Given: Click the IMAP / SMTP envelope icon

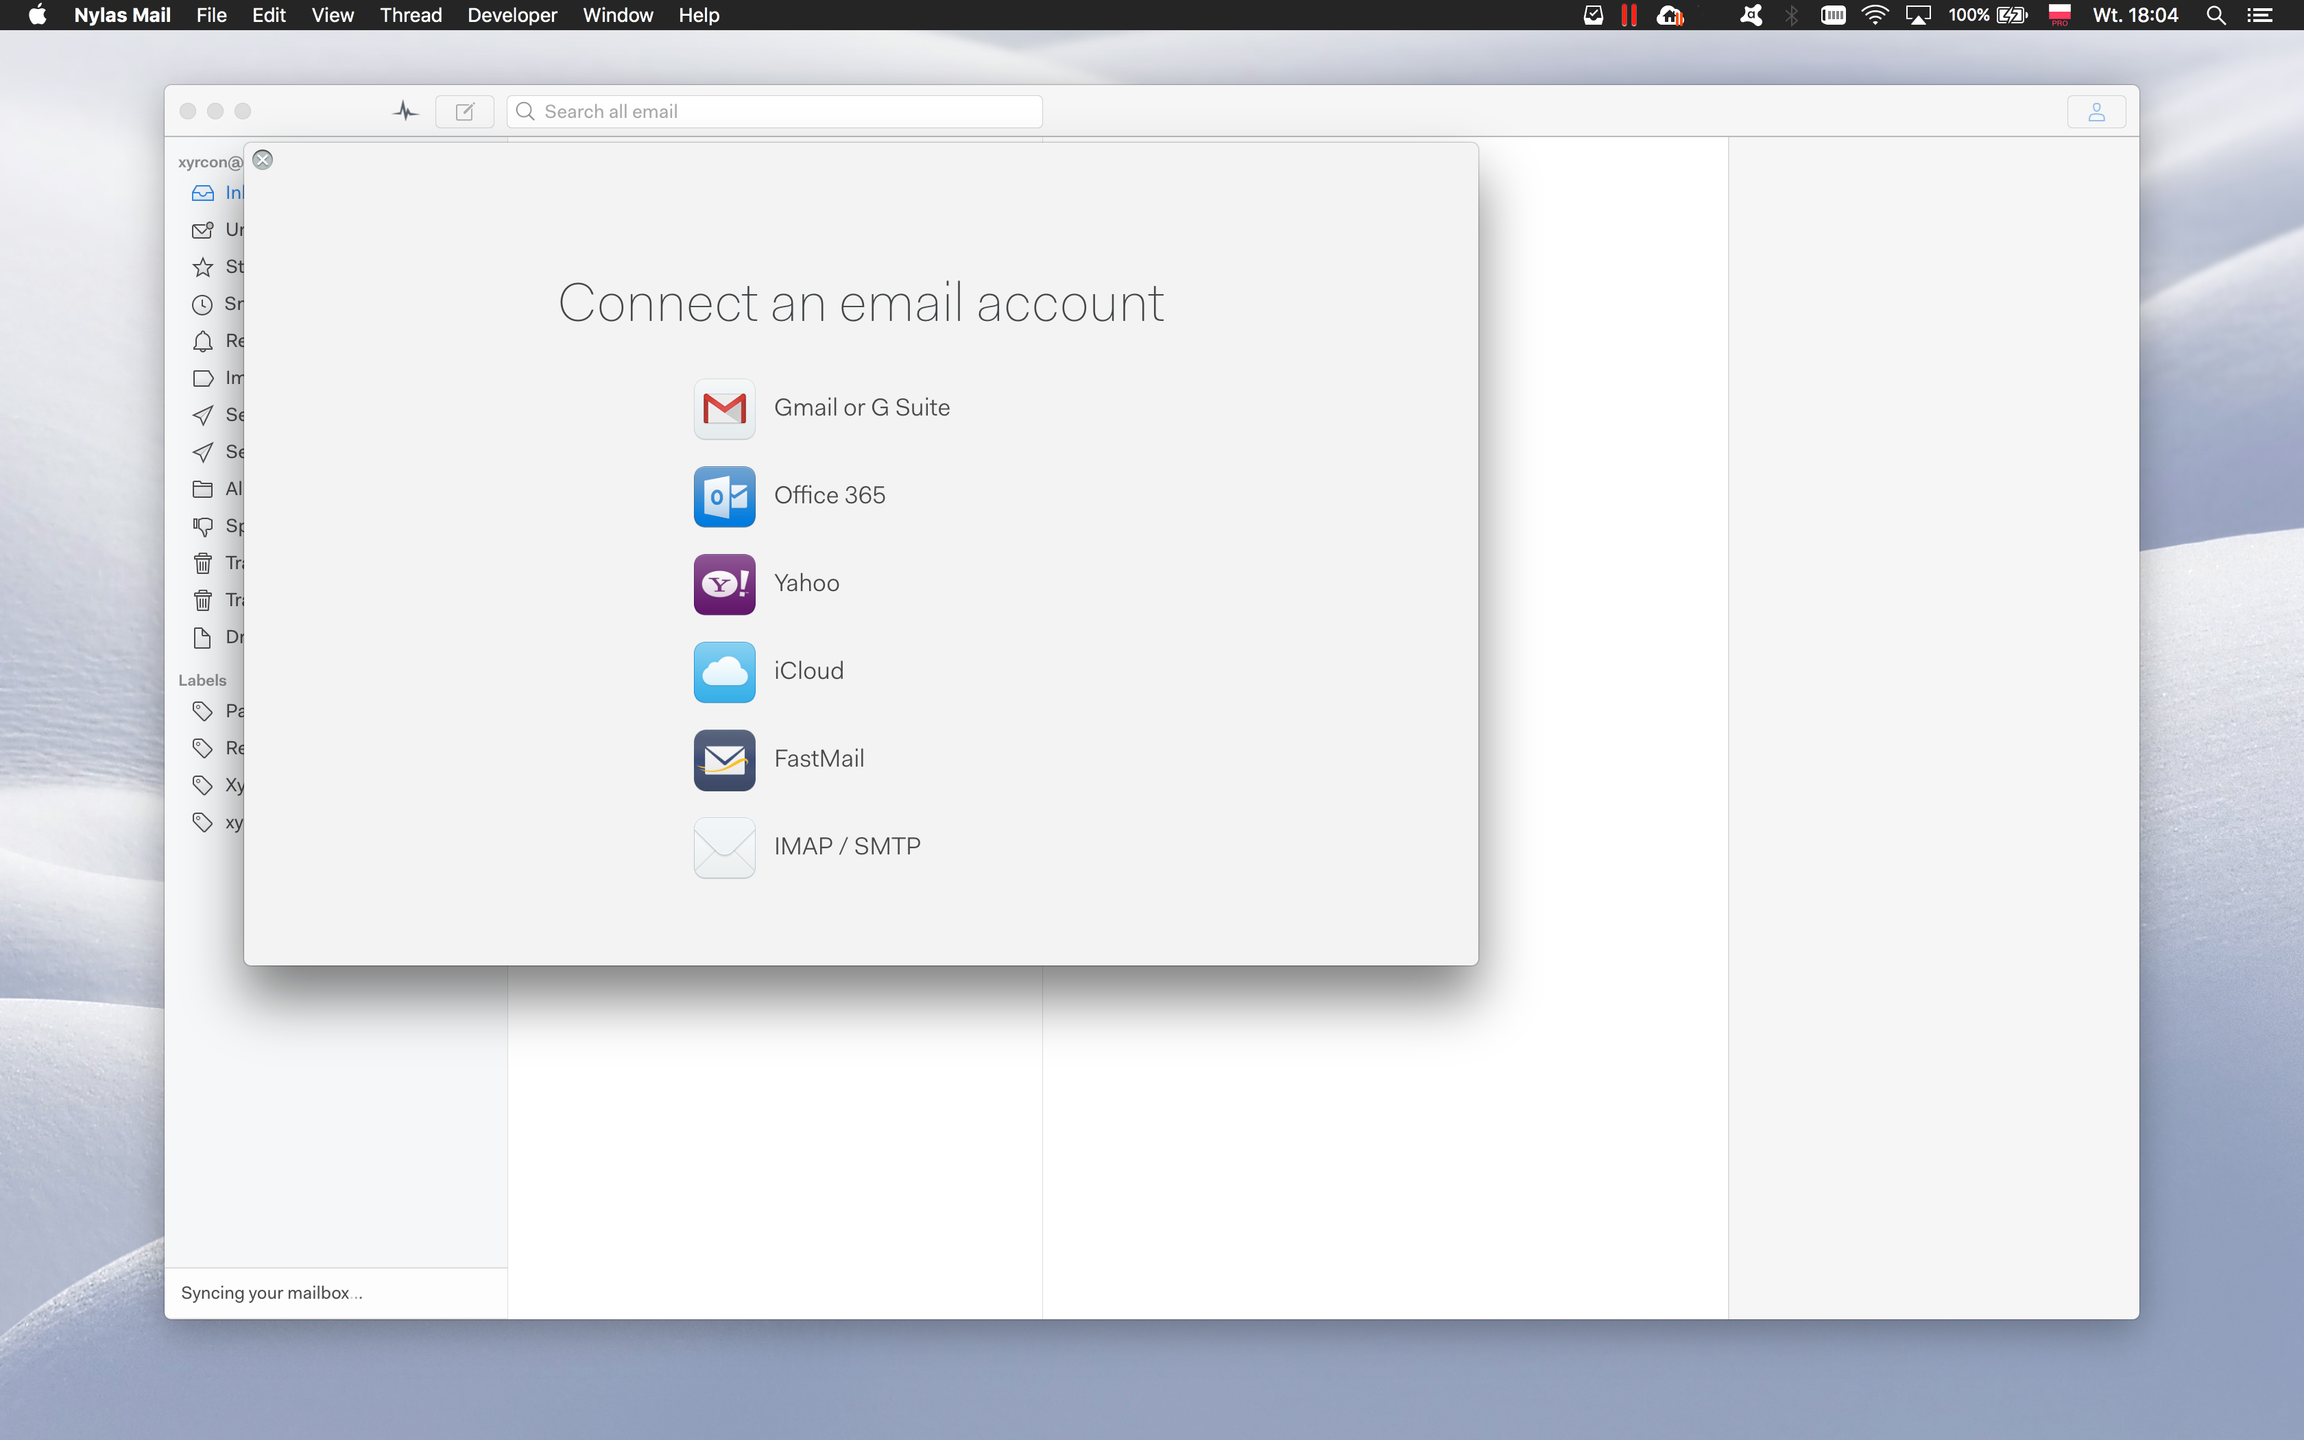Looking at the screenshot, I should (x=724, y=847).
